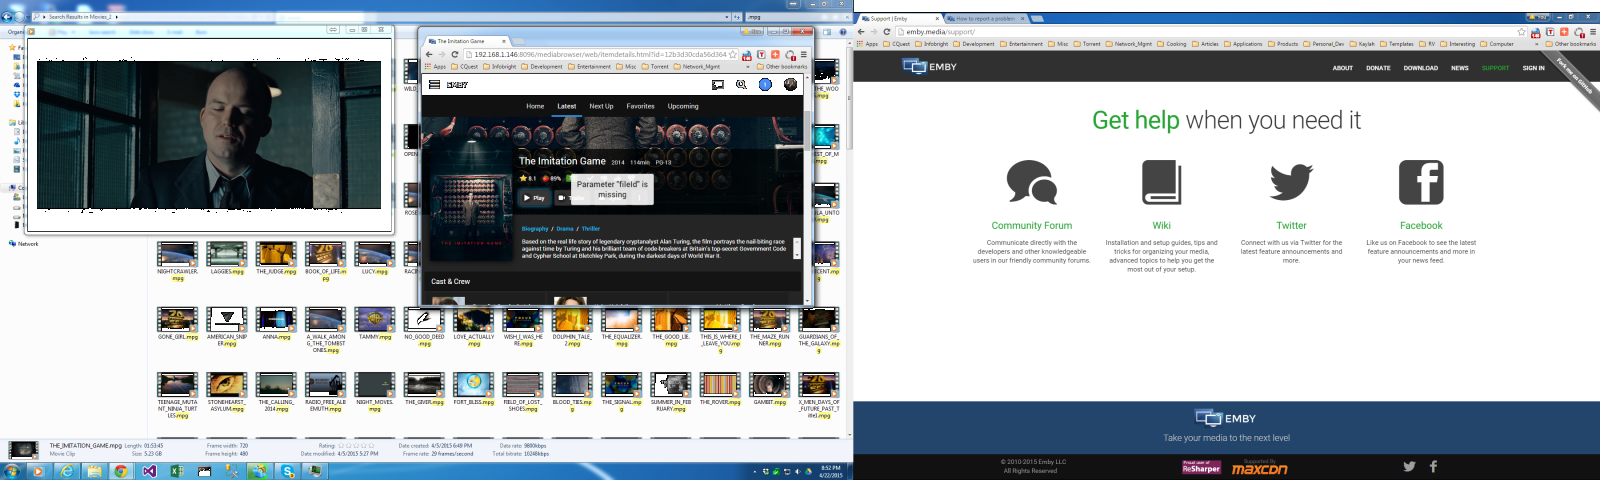
Task: Select the 'How to report a problem' browser tab
Action: point(986,18)
